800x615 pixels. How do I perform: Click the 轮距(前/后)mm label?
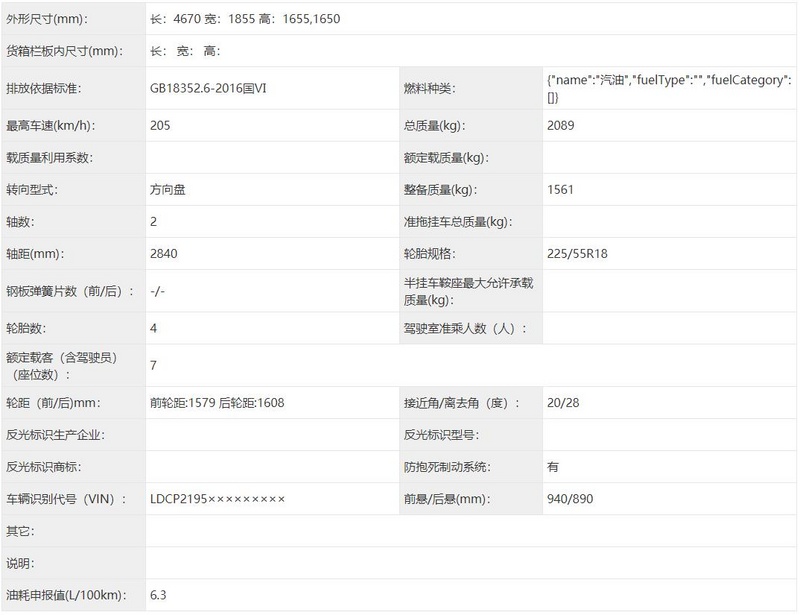click(x=53, y=403)
